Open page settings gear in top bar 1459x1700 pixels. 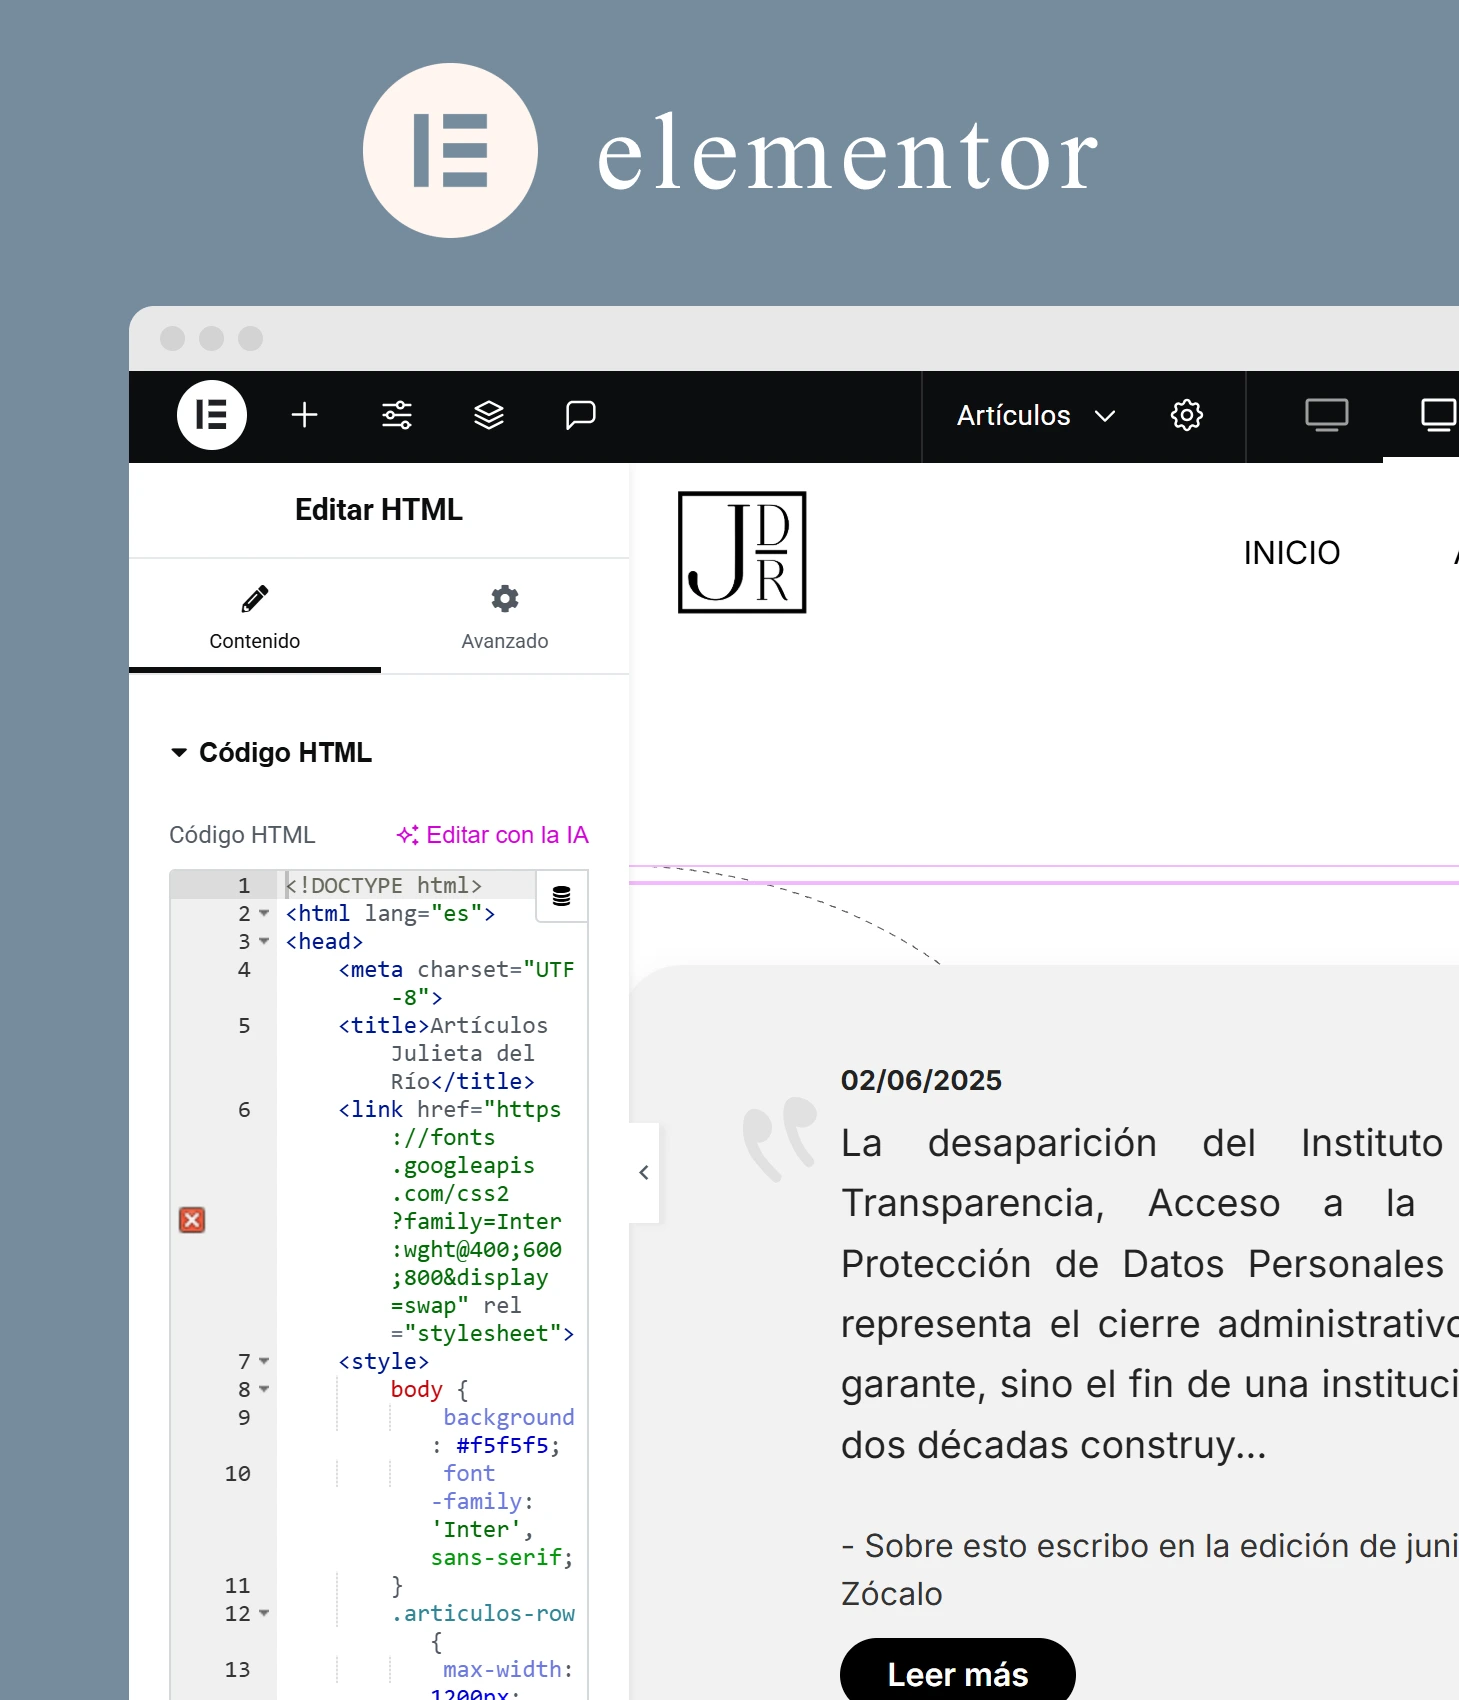[x=1187, y=415]
